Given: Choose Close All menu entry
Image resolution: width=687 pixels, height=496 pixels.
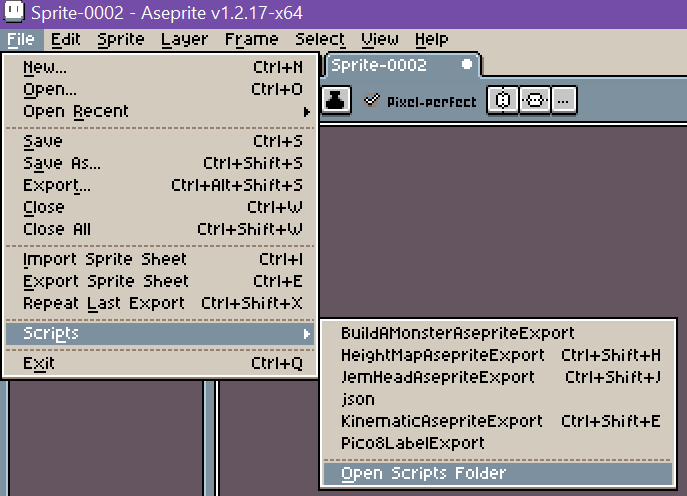Looking at the screenshot, I should (x=160, y=229).
